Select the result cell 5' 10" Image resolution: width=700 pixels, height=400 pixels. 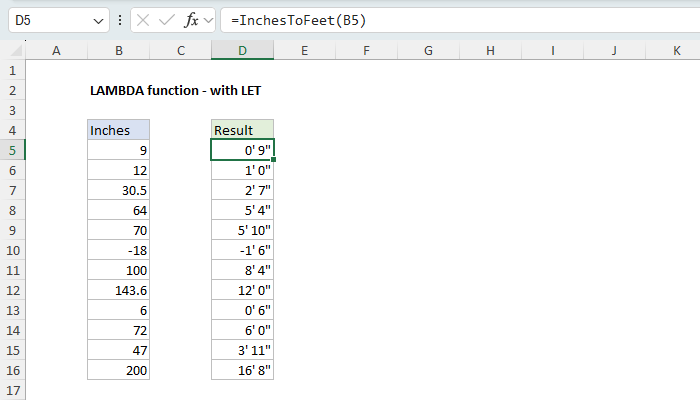click(242, 230)
